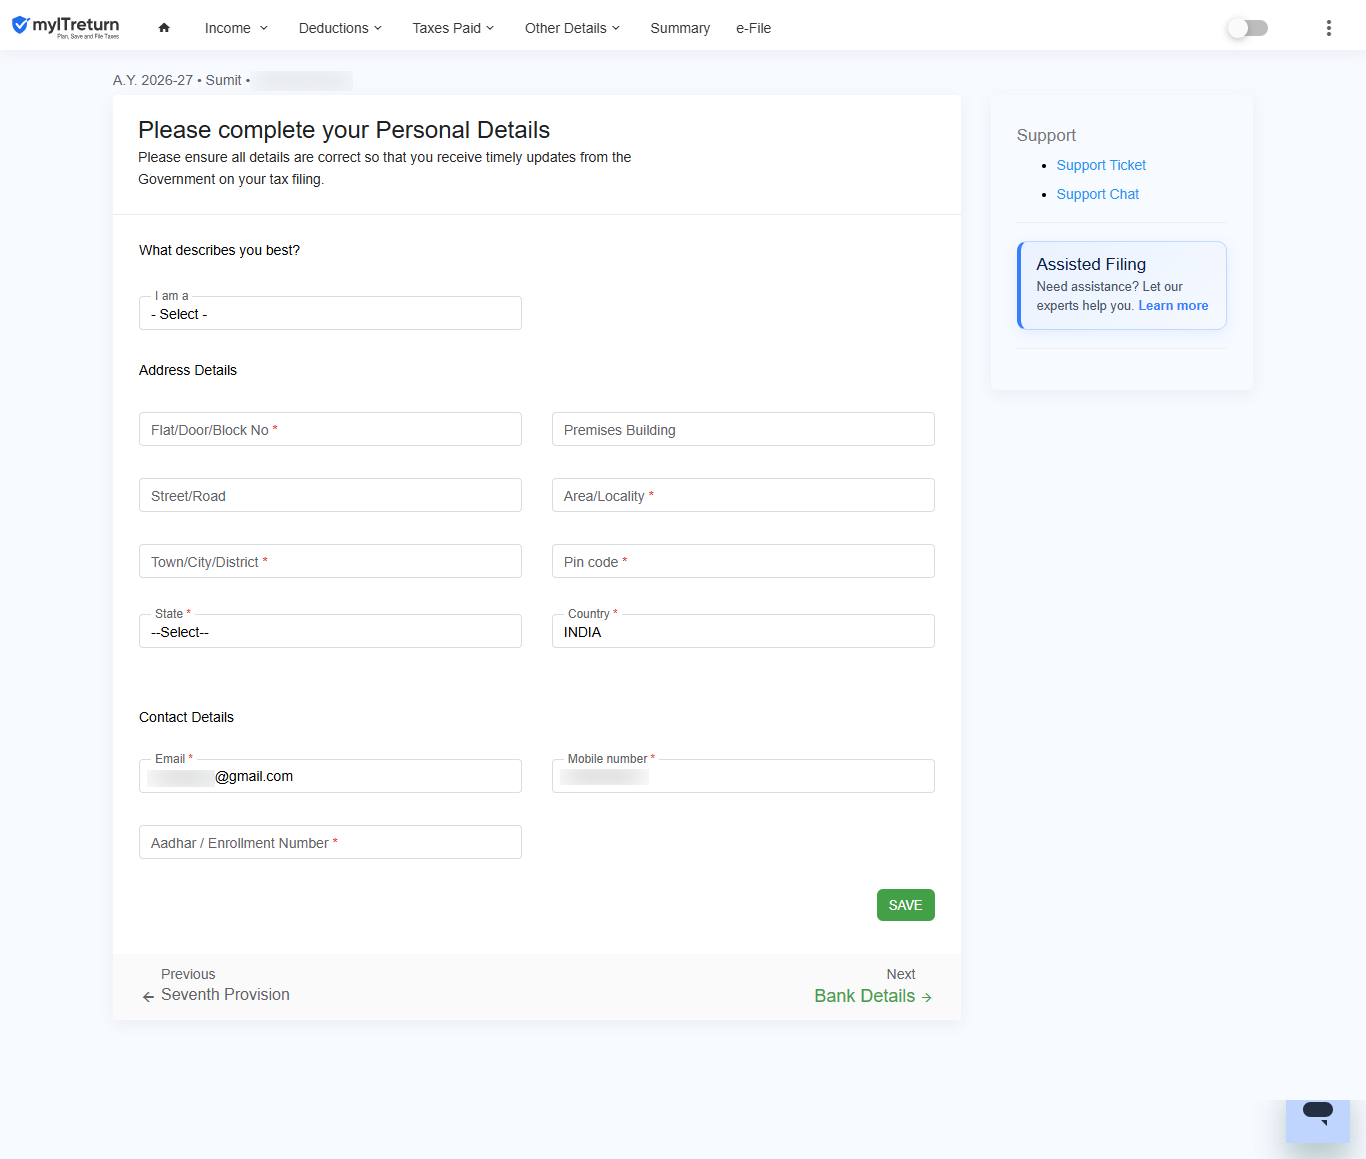The image size is (1366, 1159).
Task: Click the Email field
Action: [330, 776]
